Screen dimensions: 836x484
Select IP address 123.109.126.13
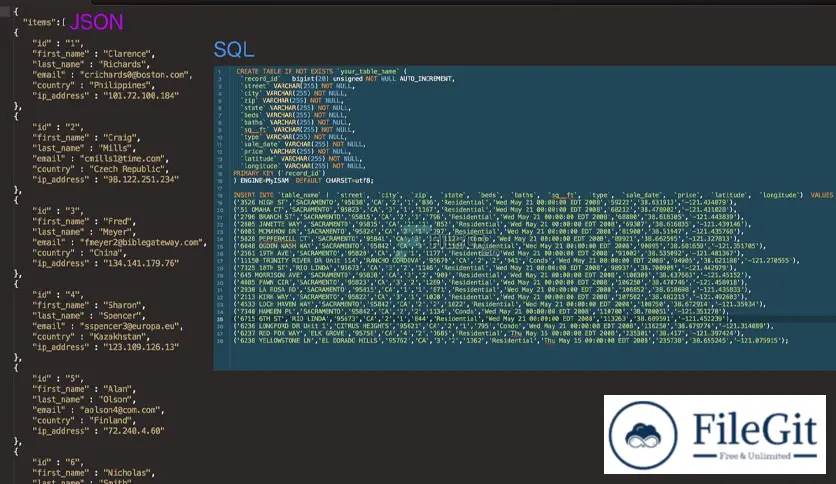tap(141, 347)
